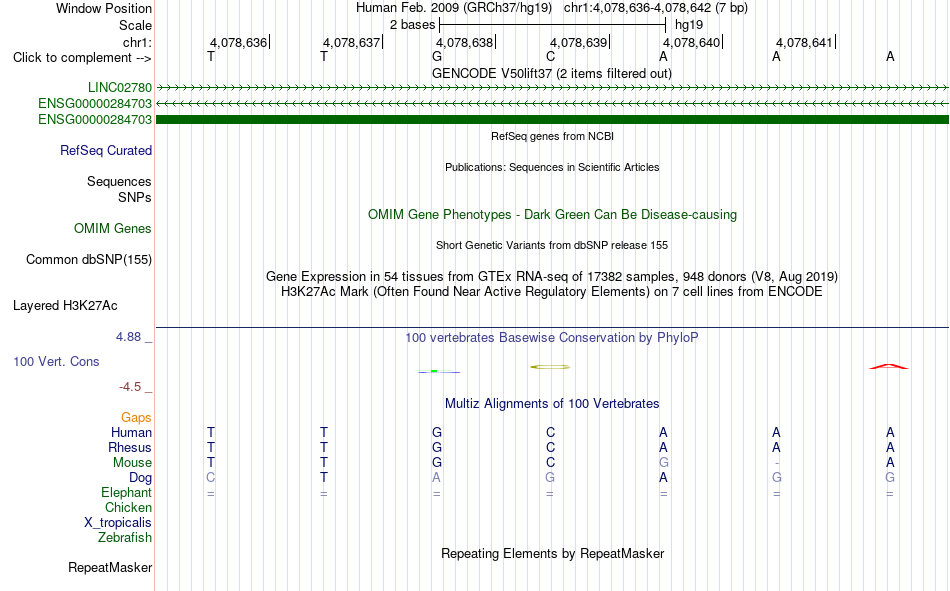Click the SNPs track label

tap(135, 198)
